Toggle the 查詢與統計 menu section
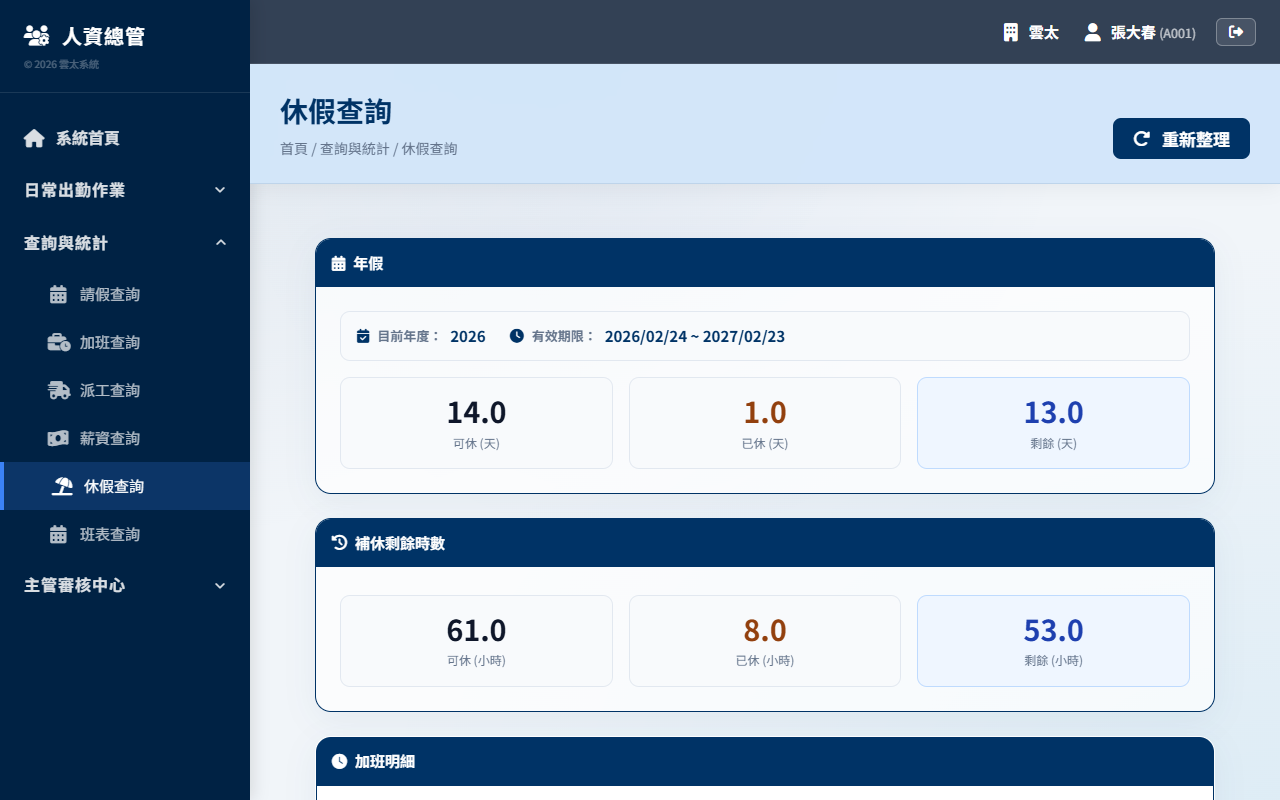Image resolution: width=1280 pixels, height=800 pixels. click(x=125, y=243)
